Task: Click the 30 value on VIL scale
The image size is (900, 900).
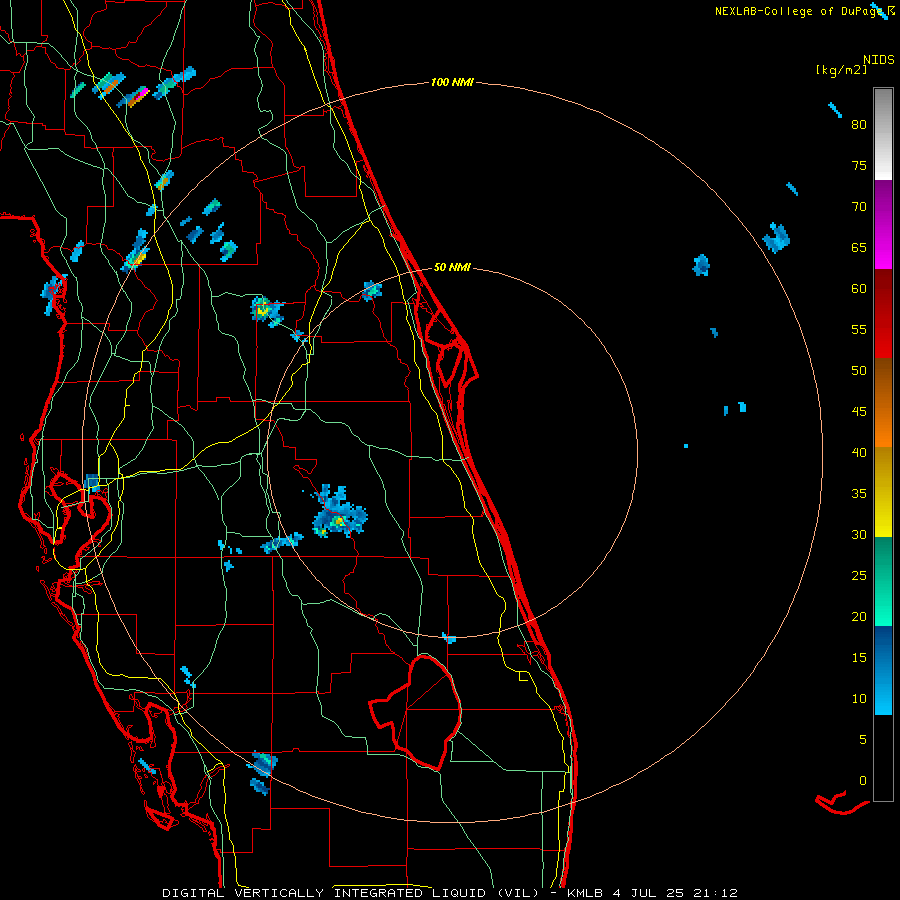Action: [859, 534]
